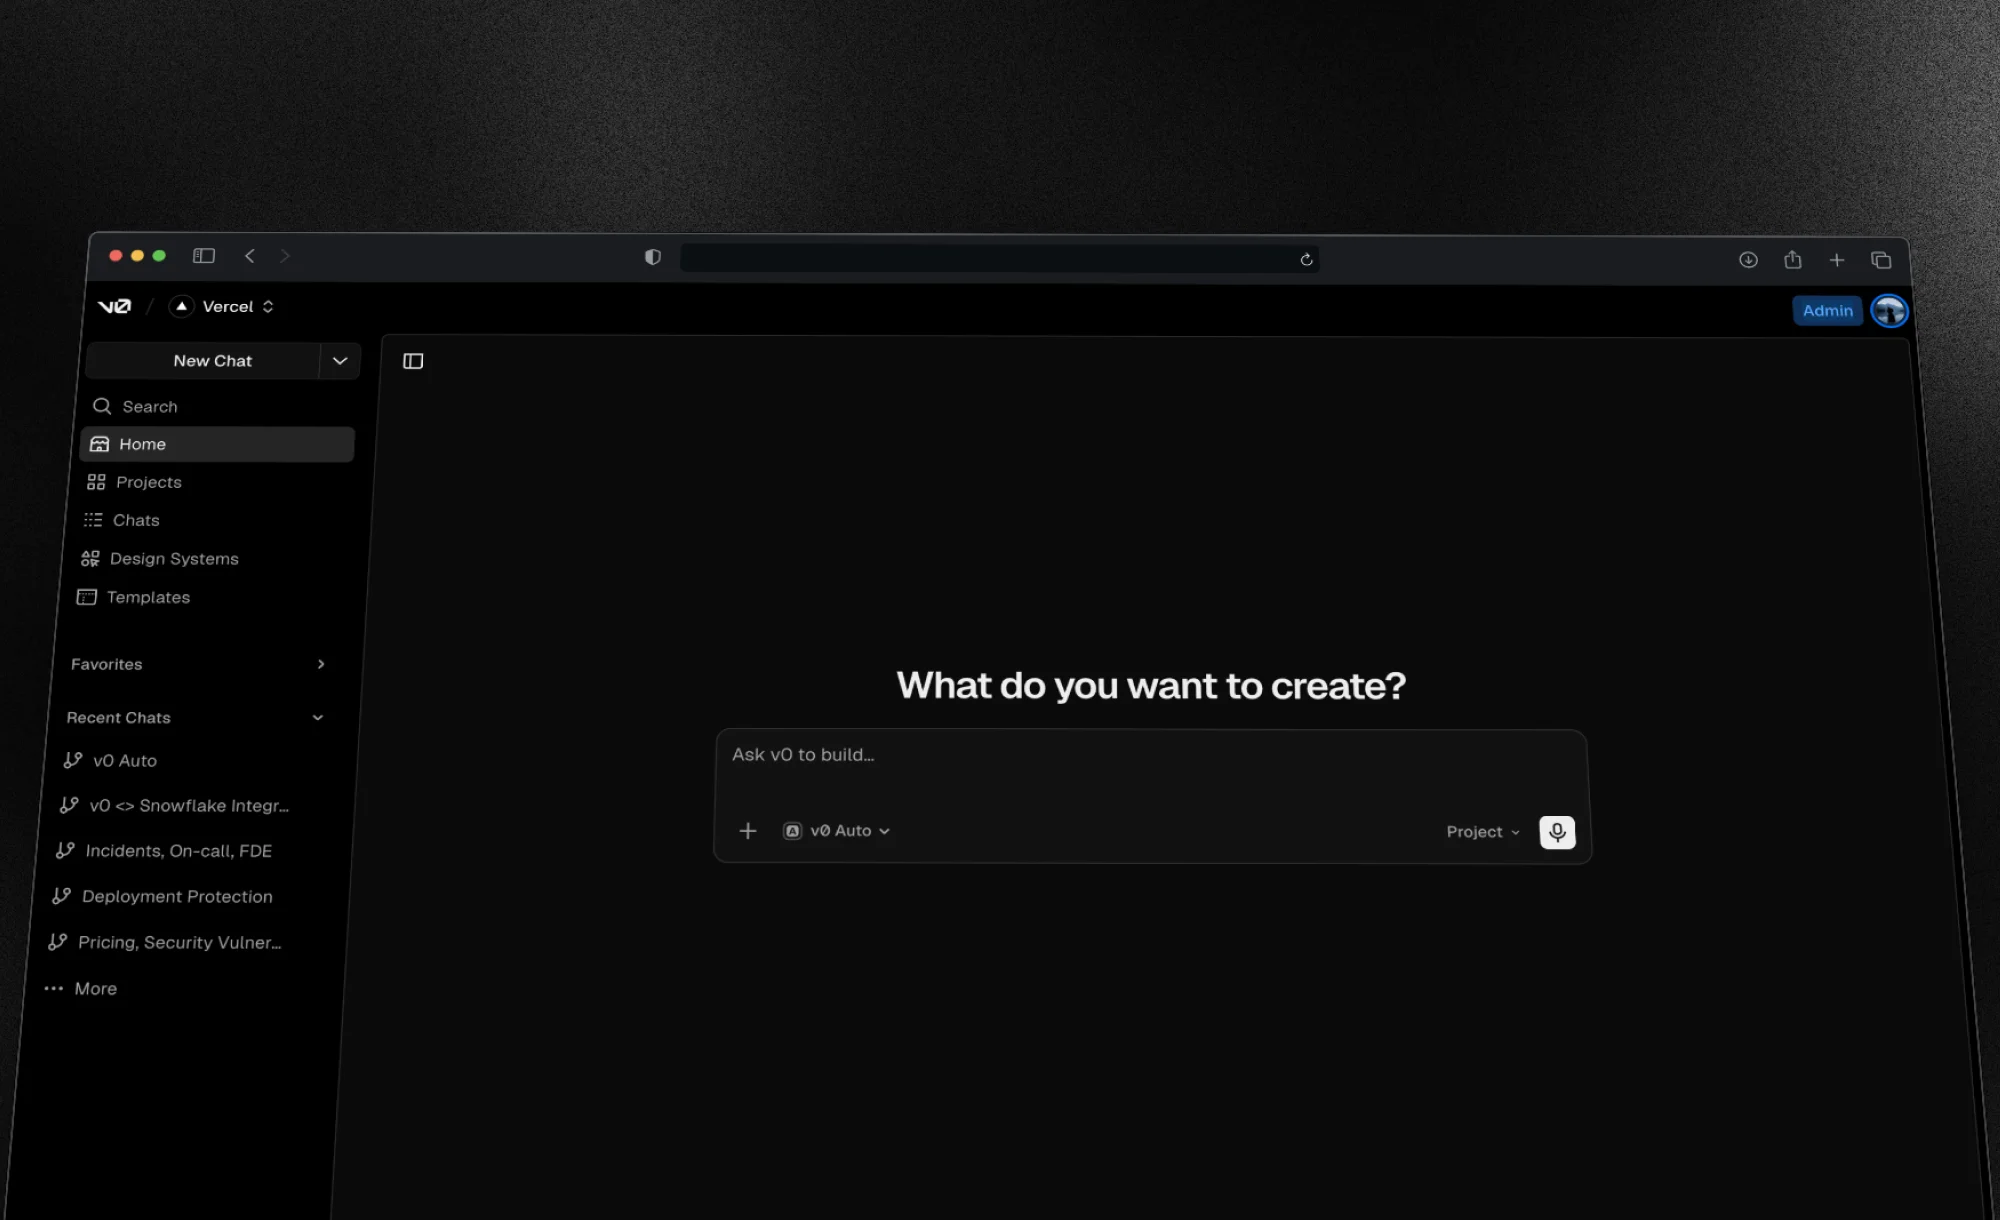Click the branch icon beside 'v0 Auto' chat
This screenshot has width=2000, height=1220.
73,761
